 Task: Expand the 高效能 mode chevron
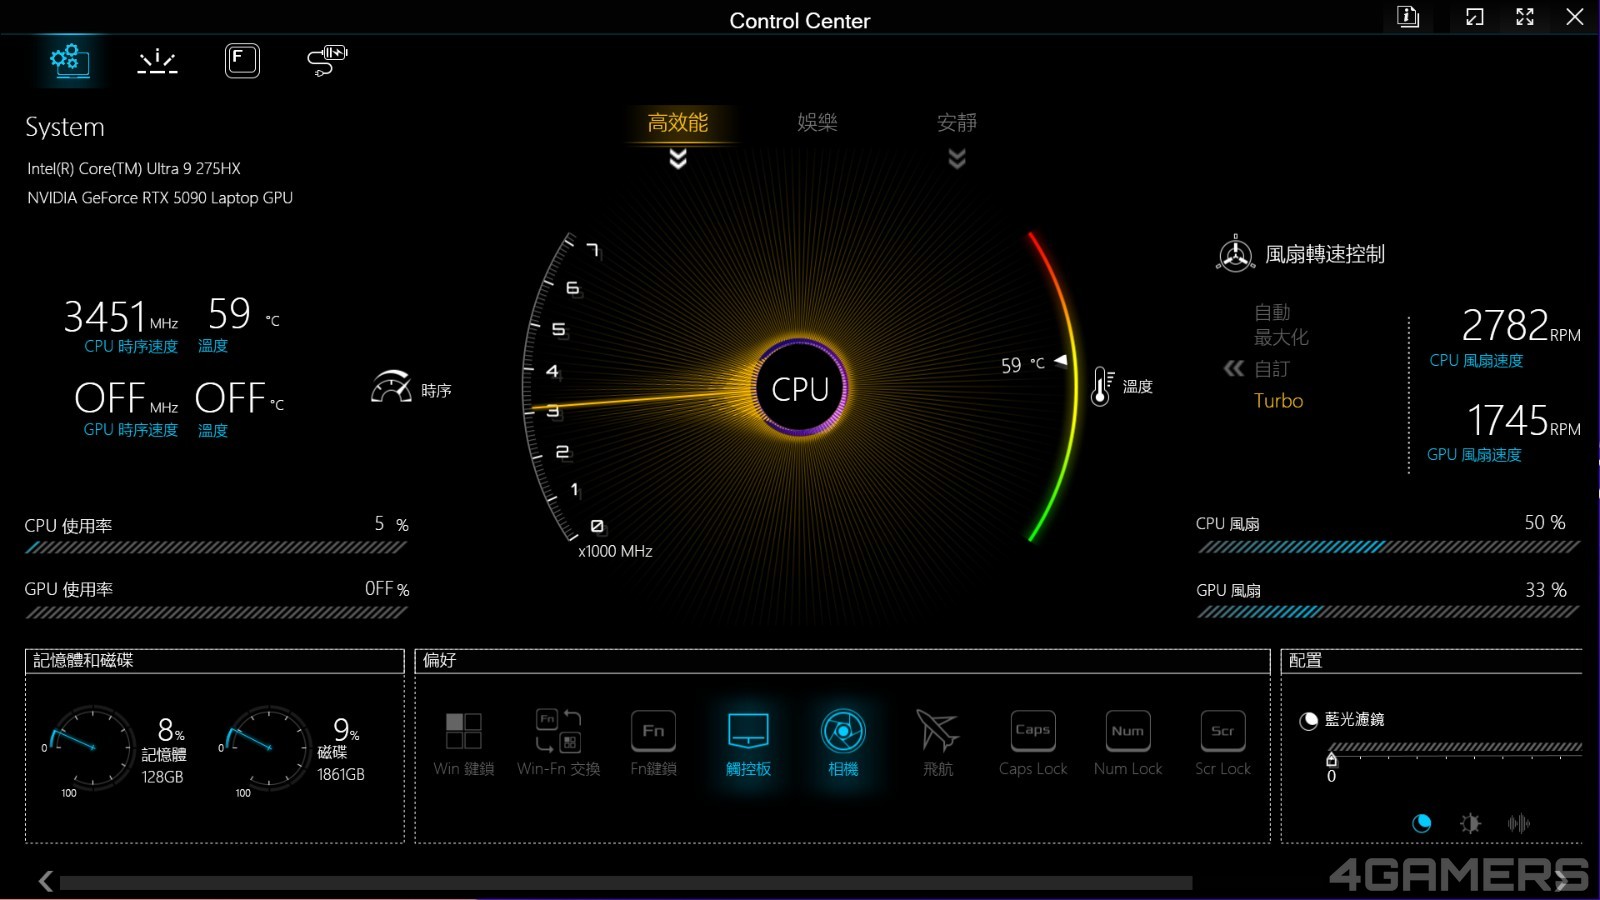point(678,159)
